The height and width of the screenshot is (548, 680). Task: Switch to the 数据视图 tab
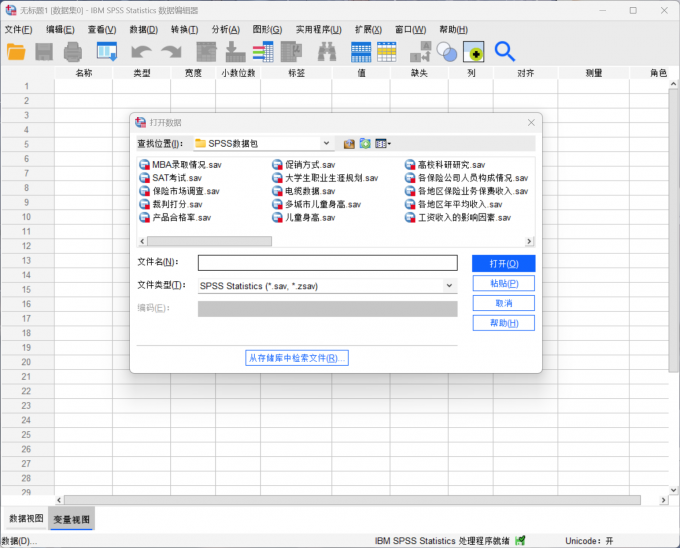click(x=26, y=519)
